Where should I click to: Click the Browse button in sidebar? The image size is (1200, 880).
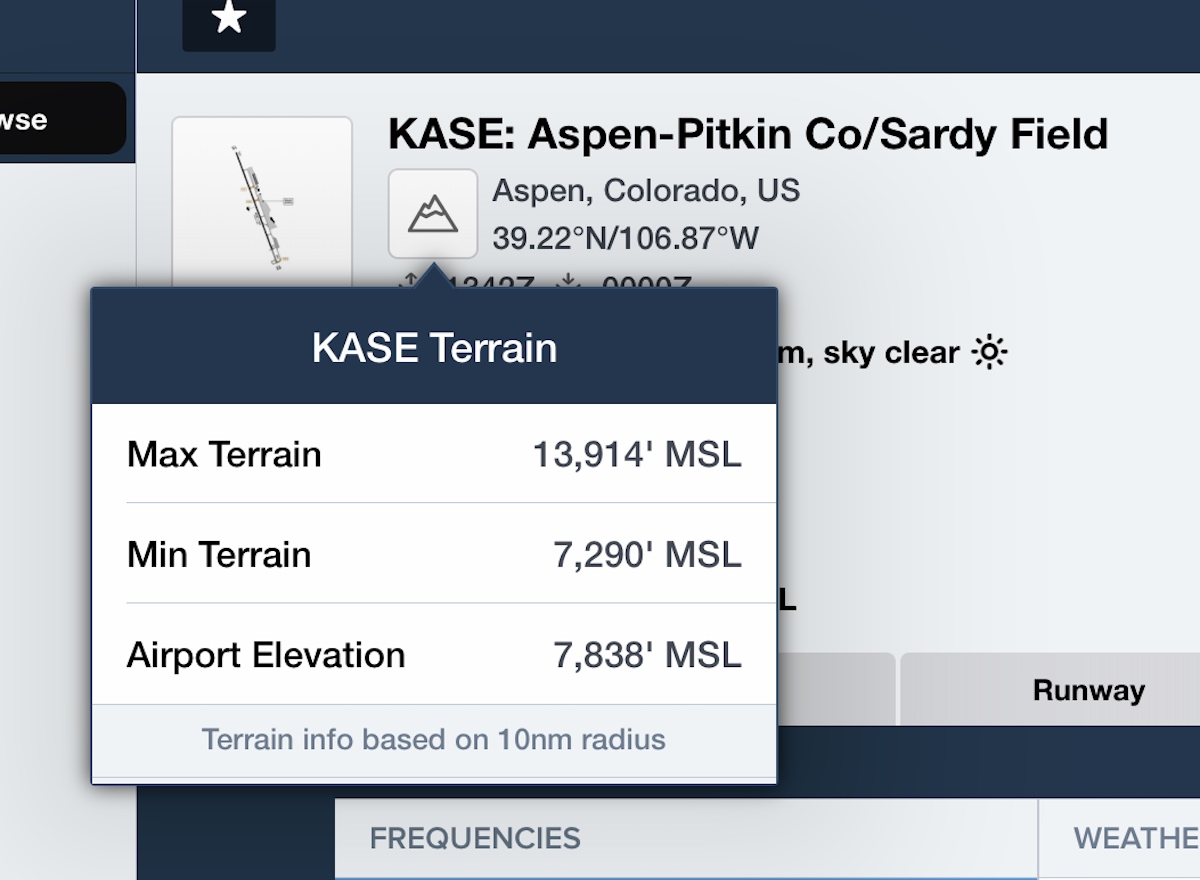60,119
